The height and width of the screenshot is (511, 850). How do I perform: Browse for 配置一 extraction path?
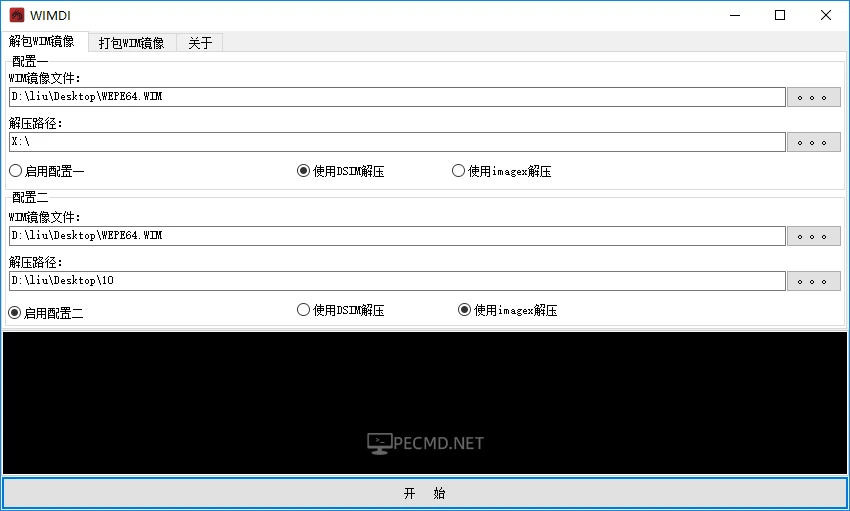coord(814,142)
